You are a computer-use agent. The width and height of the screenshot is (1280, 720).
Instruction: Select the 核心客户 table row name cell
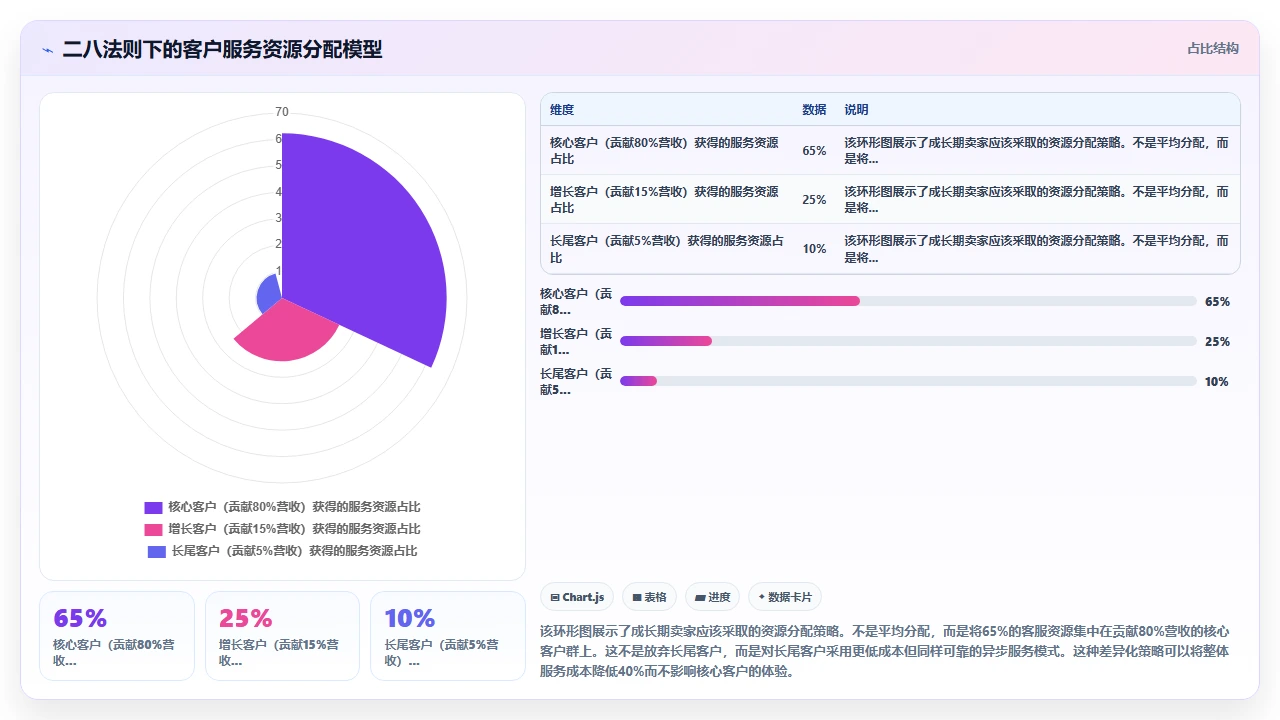point(667,151)
